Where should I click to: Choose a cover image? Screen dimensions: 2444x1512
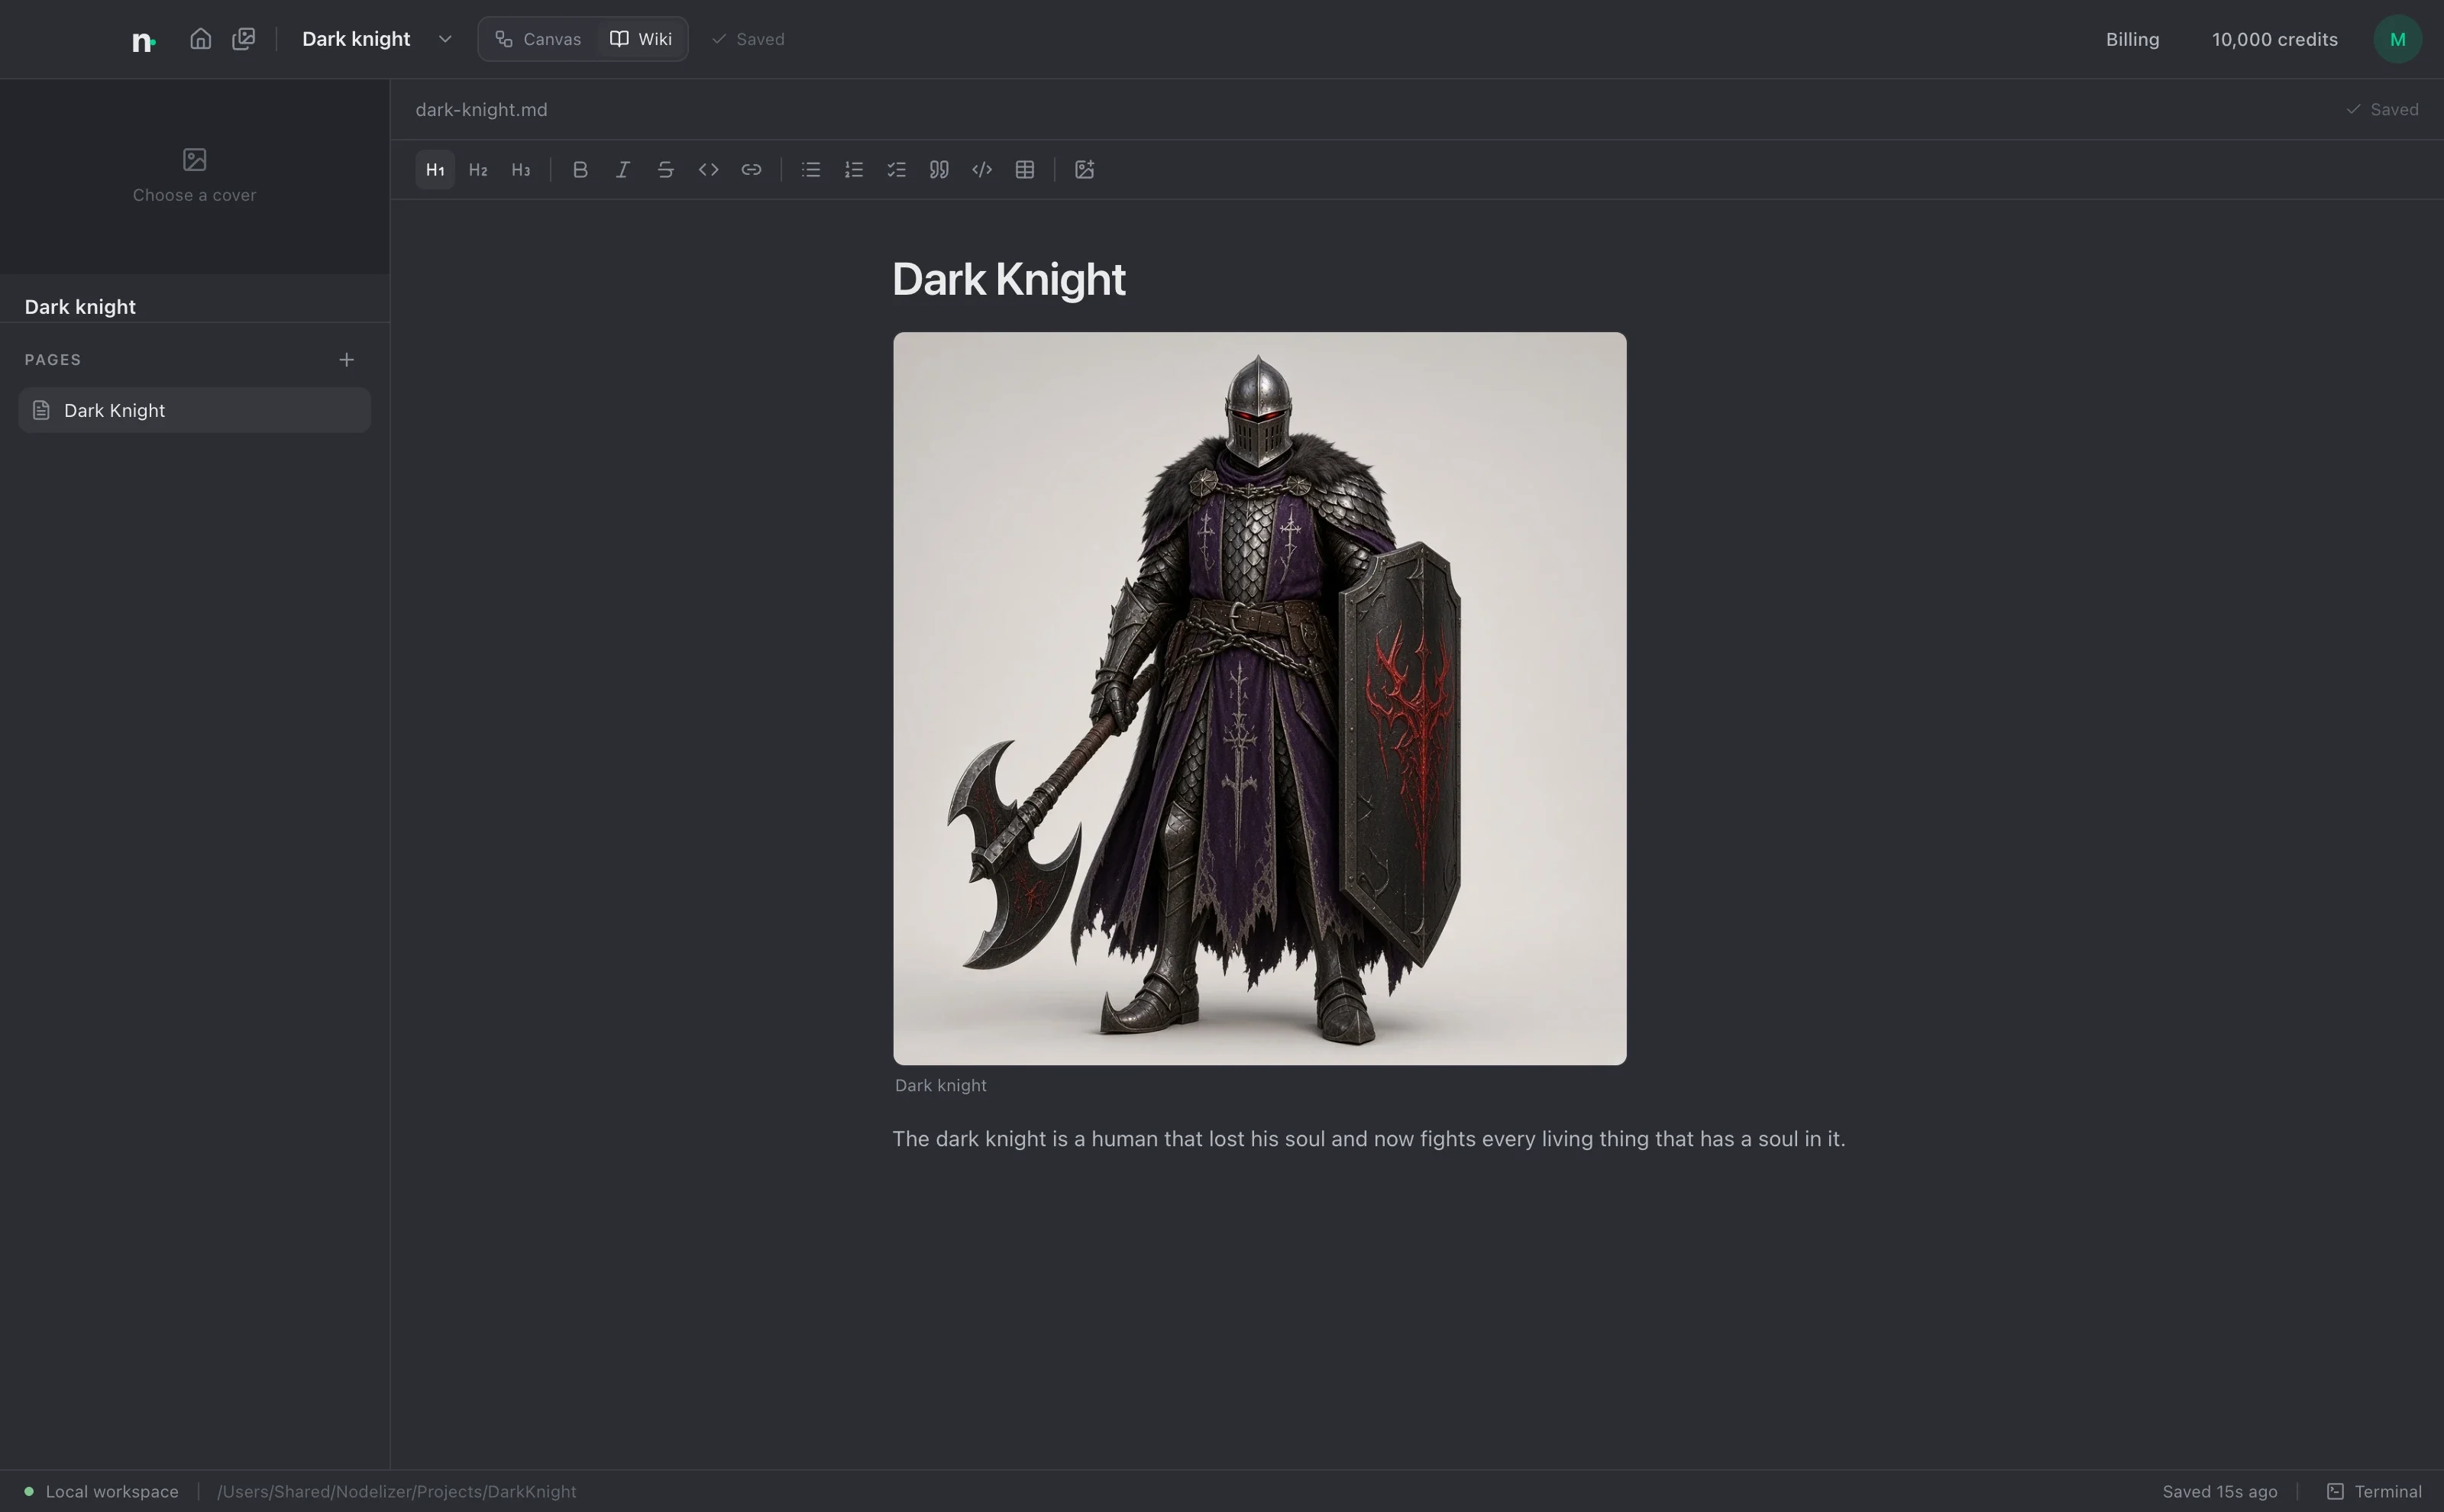[x=194, y=176]
